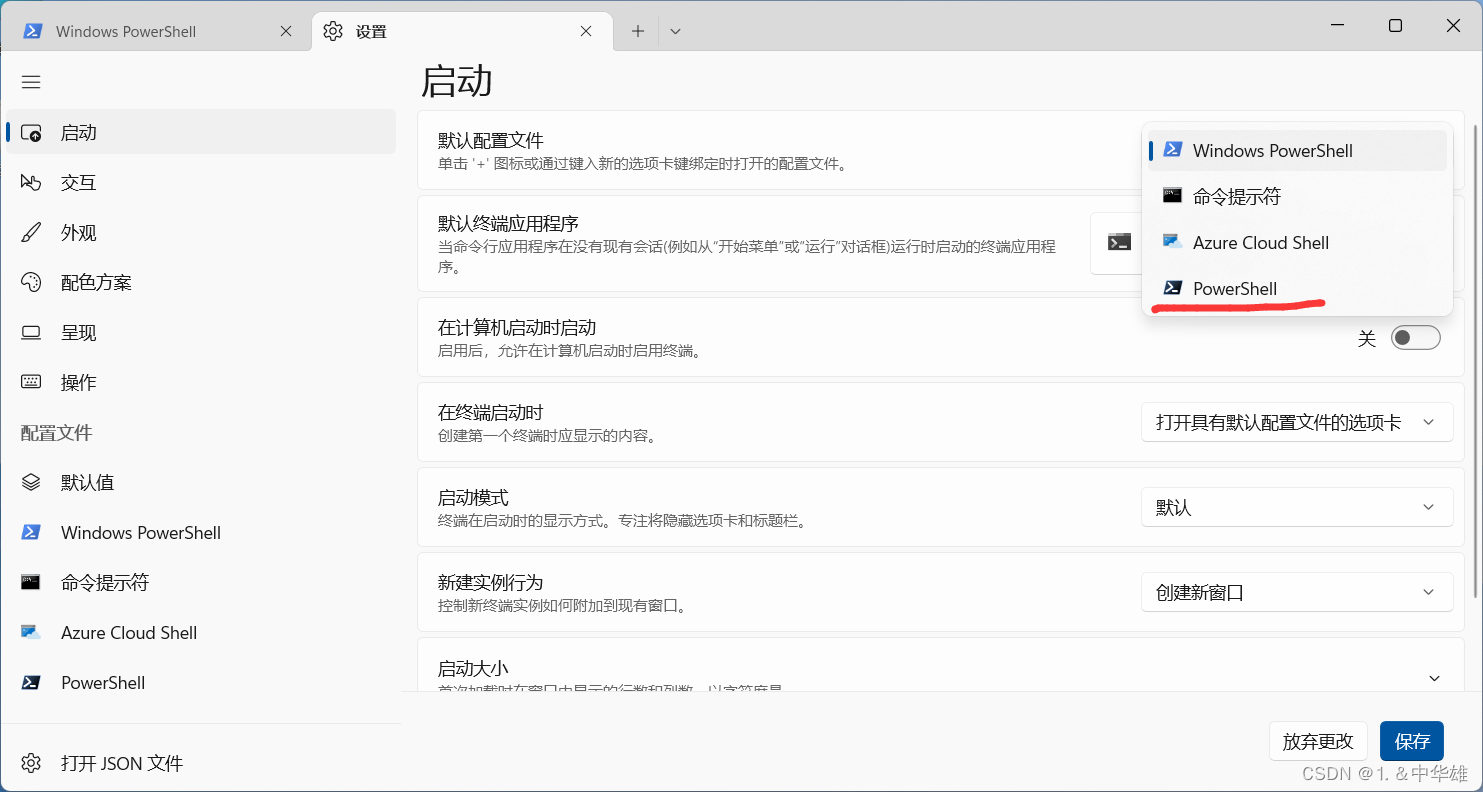Choose Azure Cloud Shell in dropdown list

[x=1297, y=242]
